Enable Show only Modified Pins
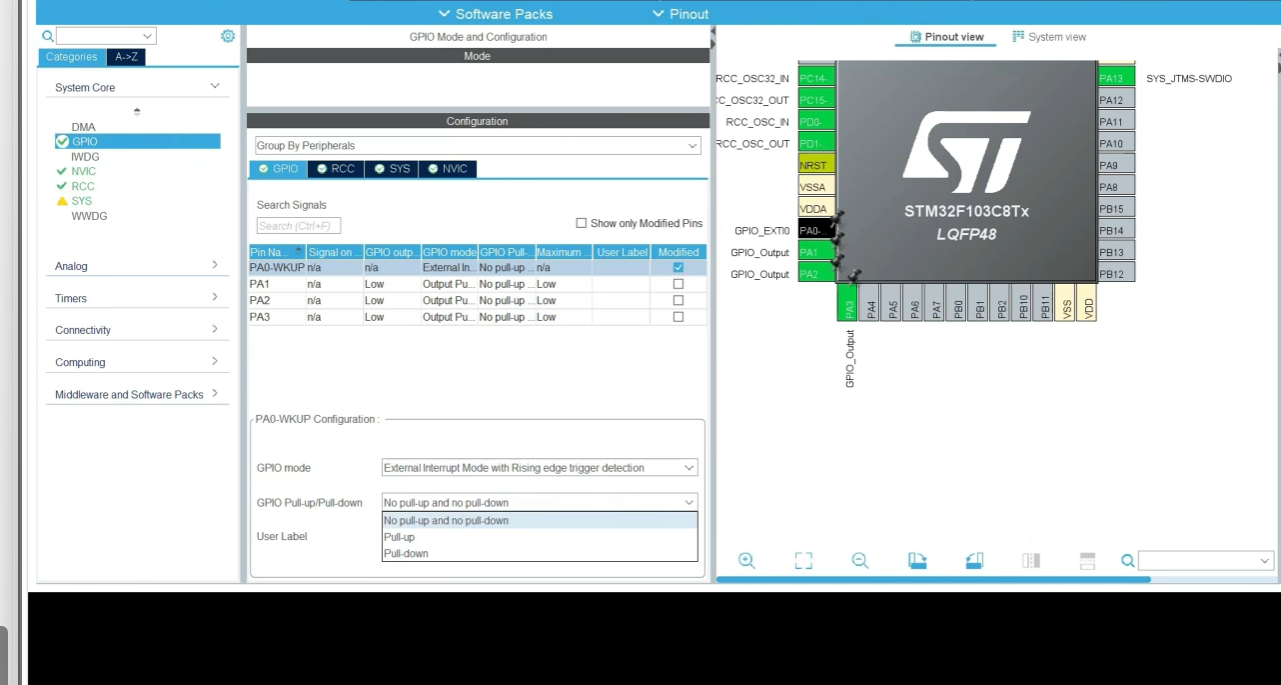This screenshot has height=685, width=1281. 581,223
